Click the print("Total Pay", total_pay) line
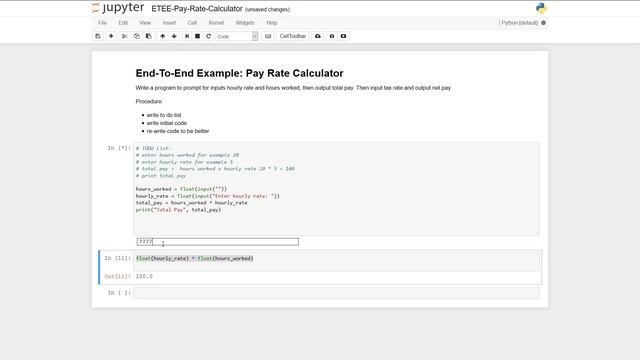Viewport: 640px width, 360px height. click(x=178, y=210)
